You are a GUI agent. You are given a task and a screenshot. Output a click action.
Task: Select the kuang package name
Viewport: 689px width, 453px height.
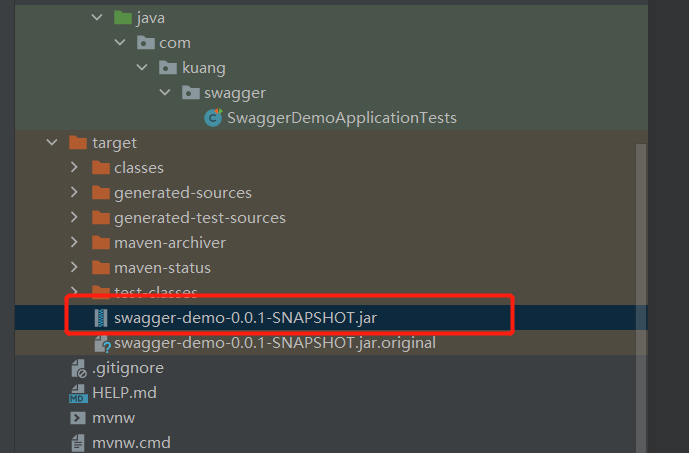[204, 68]
